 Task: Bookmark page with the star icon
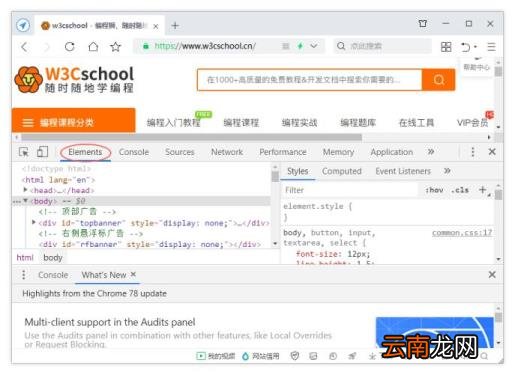click(x=116, y=47)
